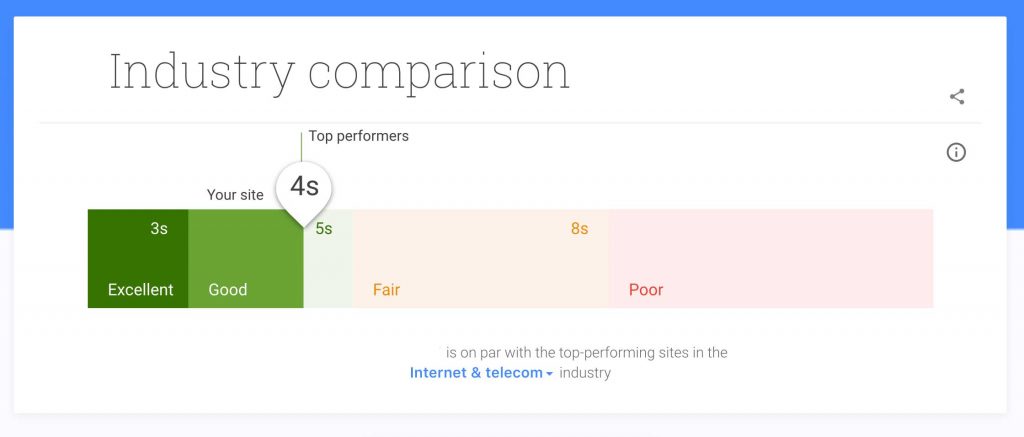Click the Top performers label
The width and height of the screenshot is (1024, 437).
[x=359, y=137]
